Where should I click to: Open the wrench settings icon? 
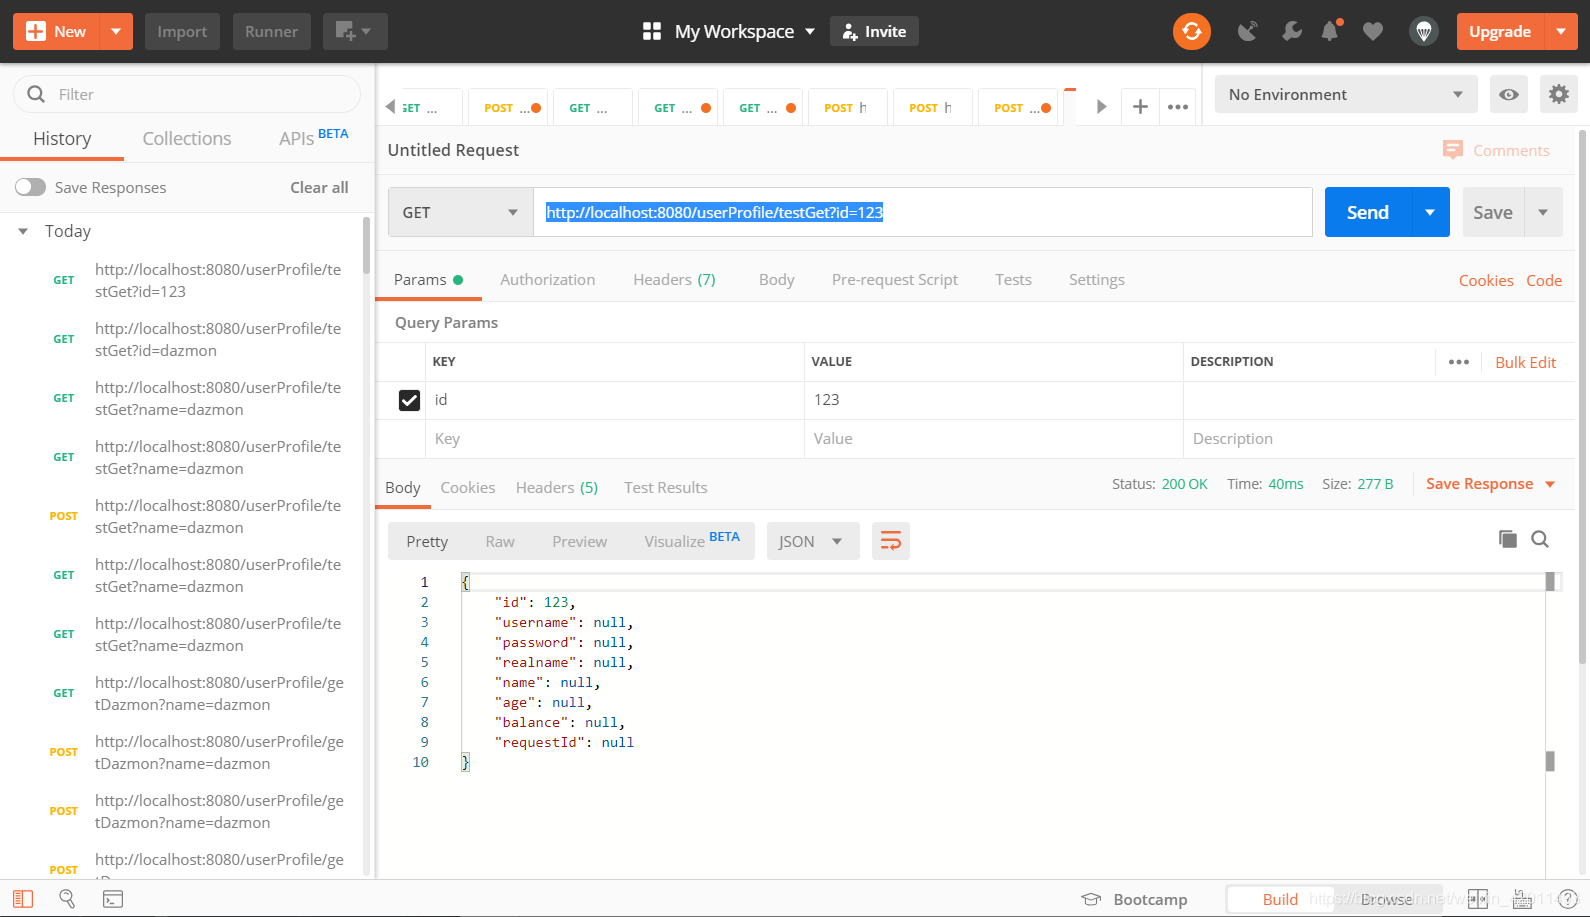tap(1291, 31)
